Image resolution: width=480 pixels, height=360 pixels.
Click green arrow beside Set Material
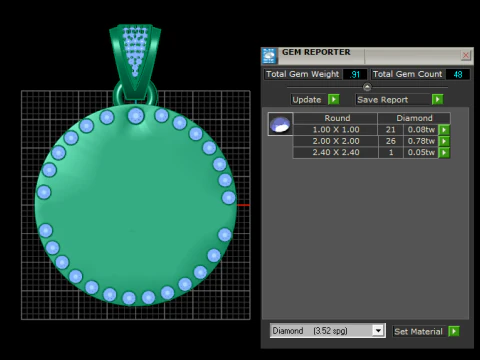[x=454, y=331]
